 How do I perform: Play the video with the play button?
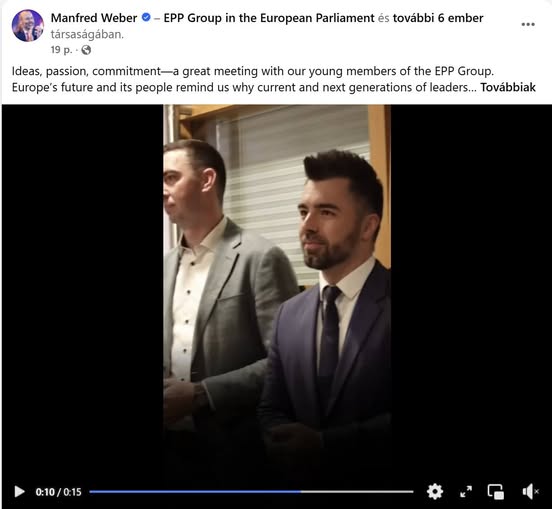[19, 491]
